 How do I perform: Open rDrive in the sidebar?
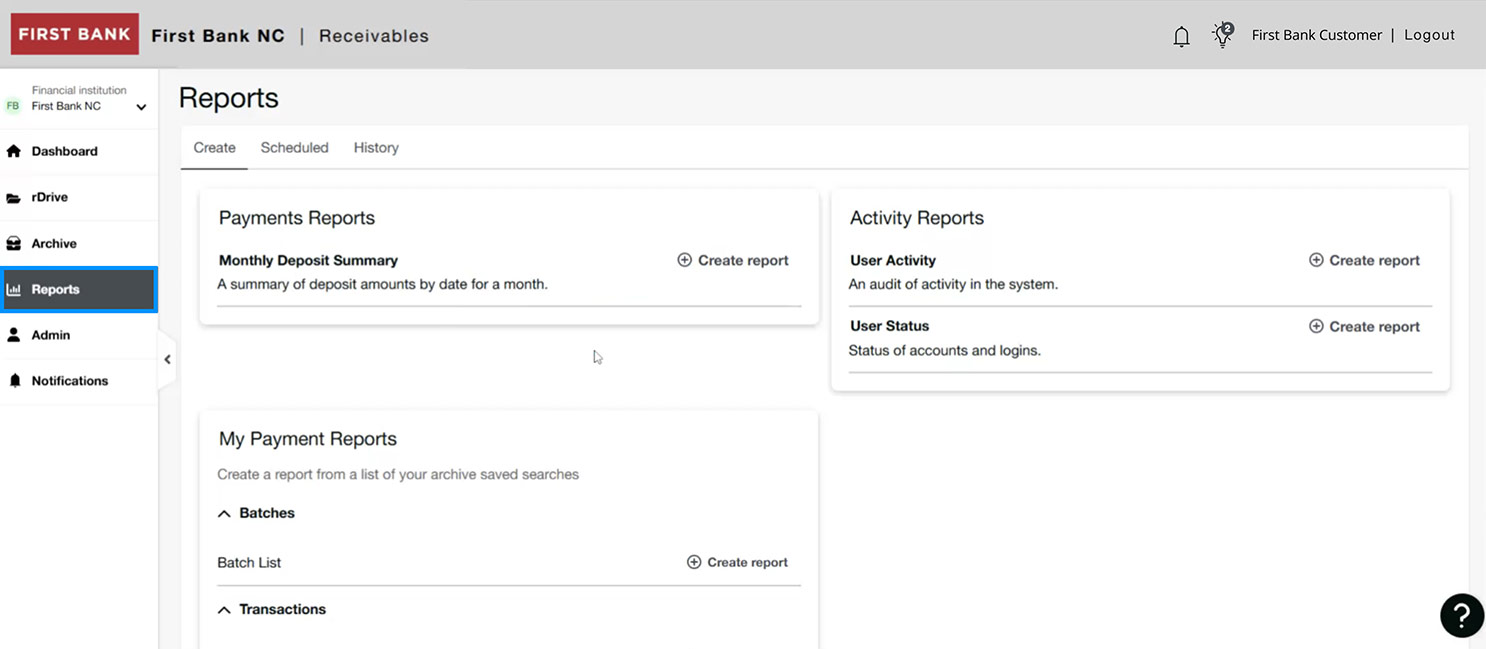coord(79,197)
